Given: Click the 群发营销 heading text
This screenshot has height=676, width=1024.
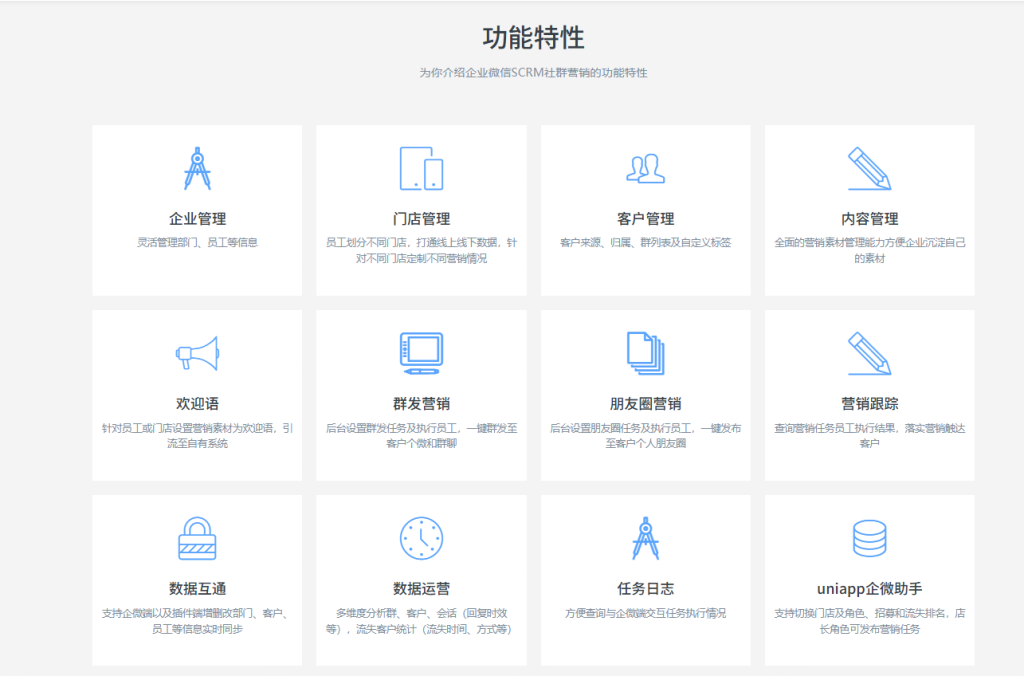Looking at the screenshot, I should tap(421, 404).
